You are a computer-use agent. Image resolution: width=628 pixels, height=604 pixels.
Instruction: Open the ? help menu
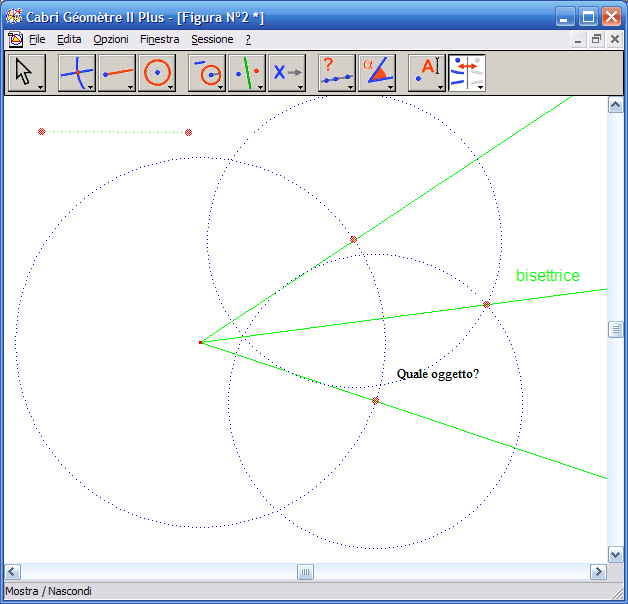click(x=248, y=39)
